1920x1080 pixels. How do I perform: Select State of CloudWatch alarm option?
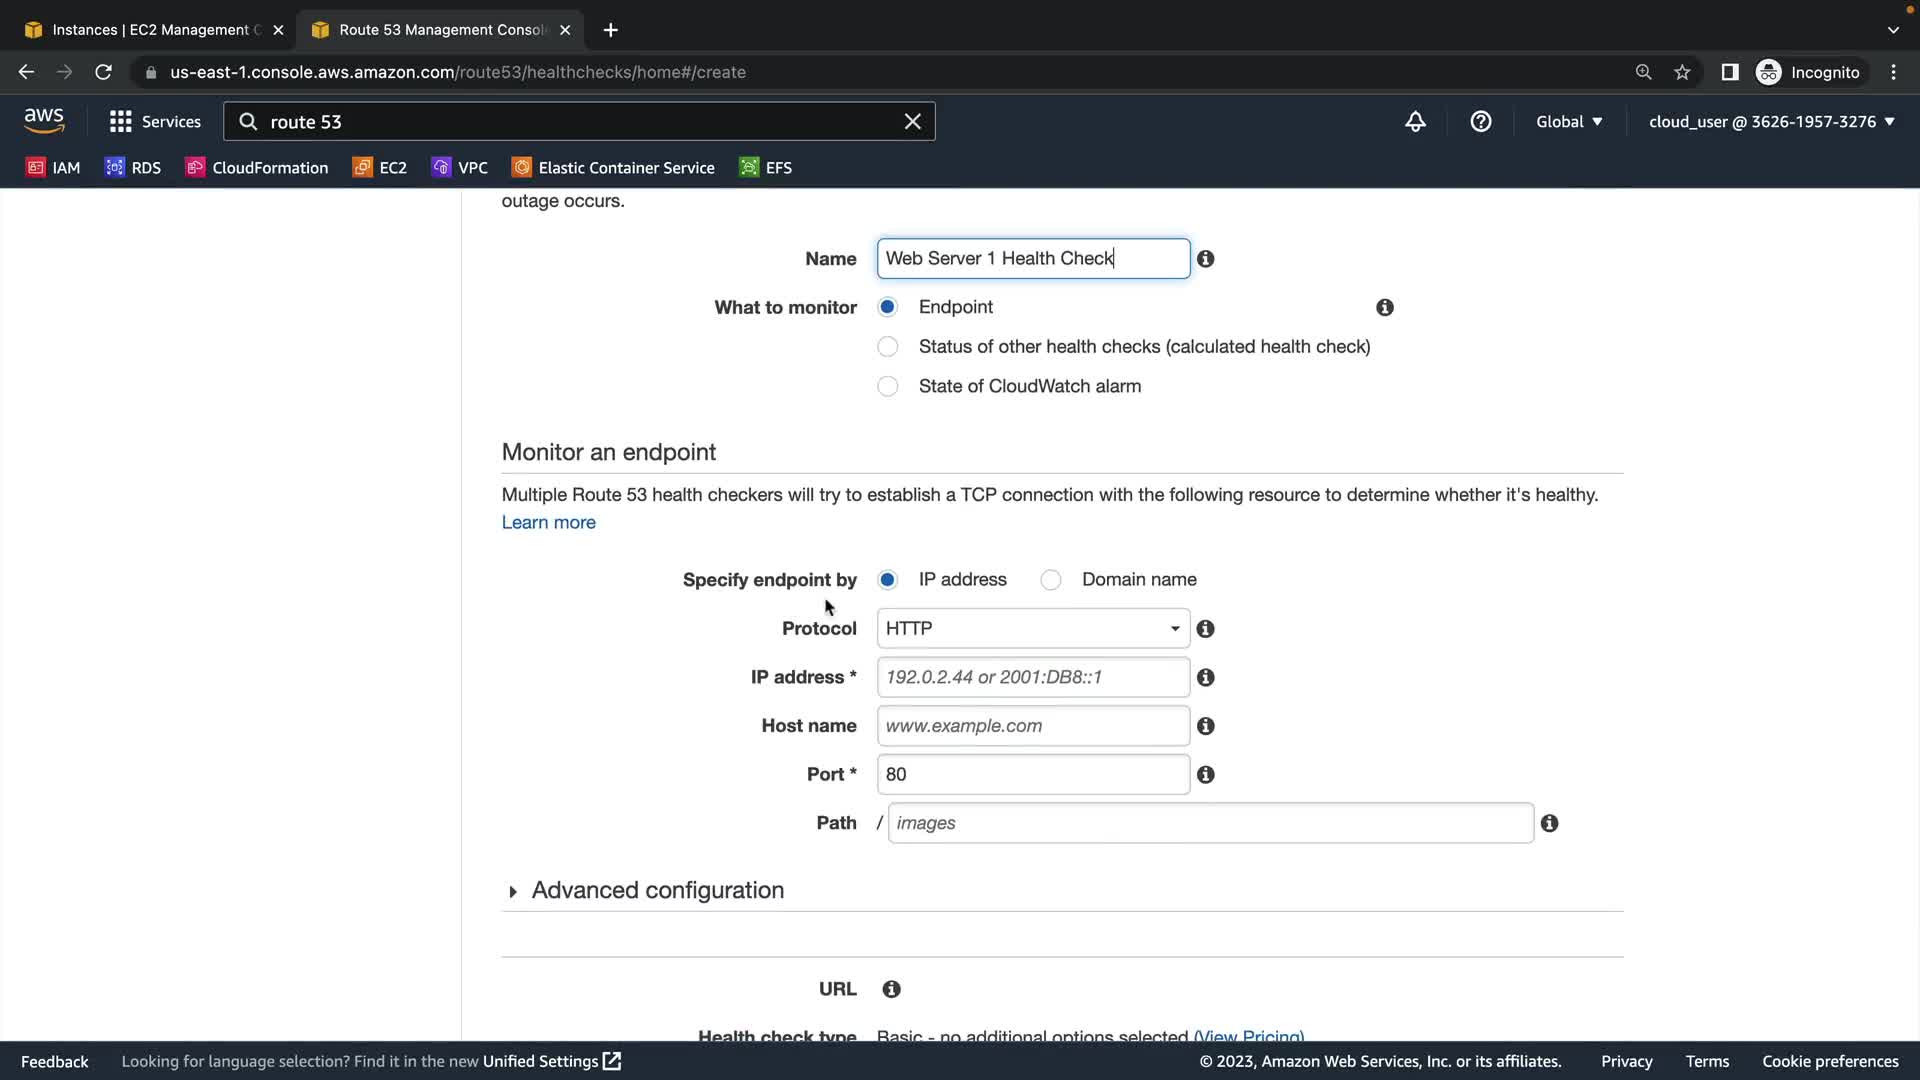point(887,386)
